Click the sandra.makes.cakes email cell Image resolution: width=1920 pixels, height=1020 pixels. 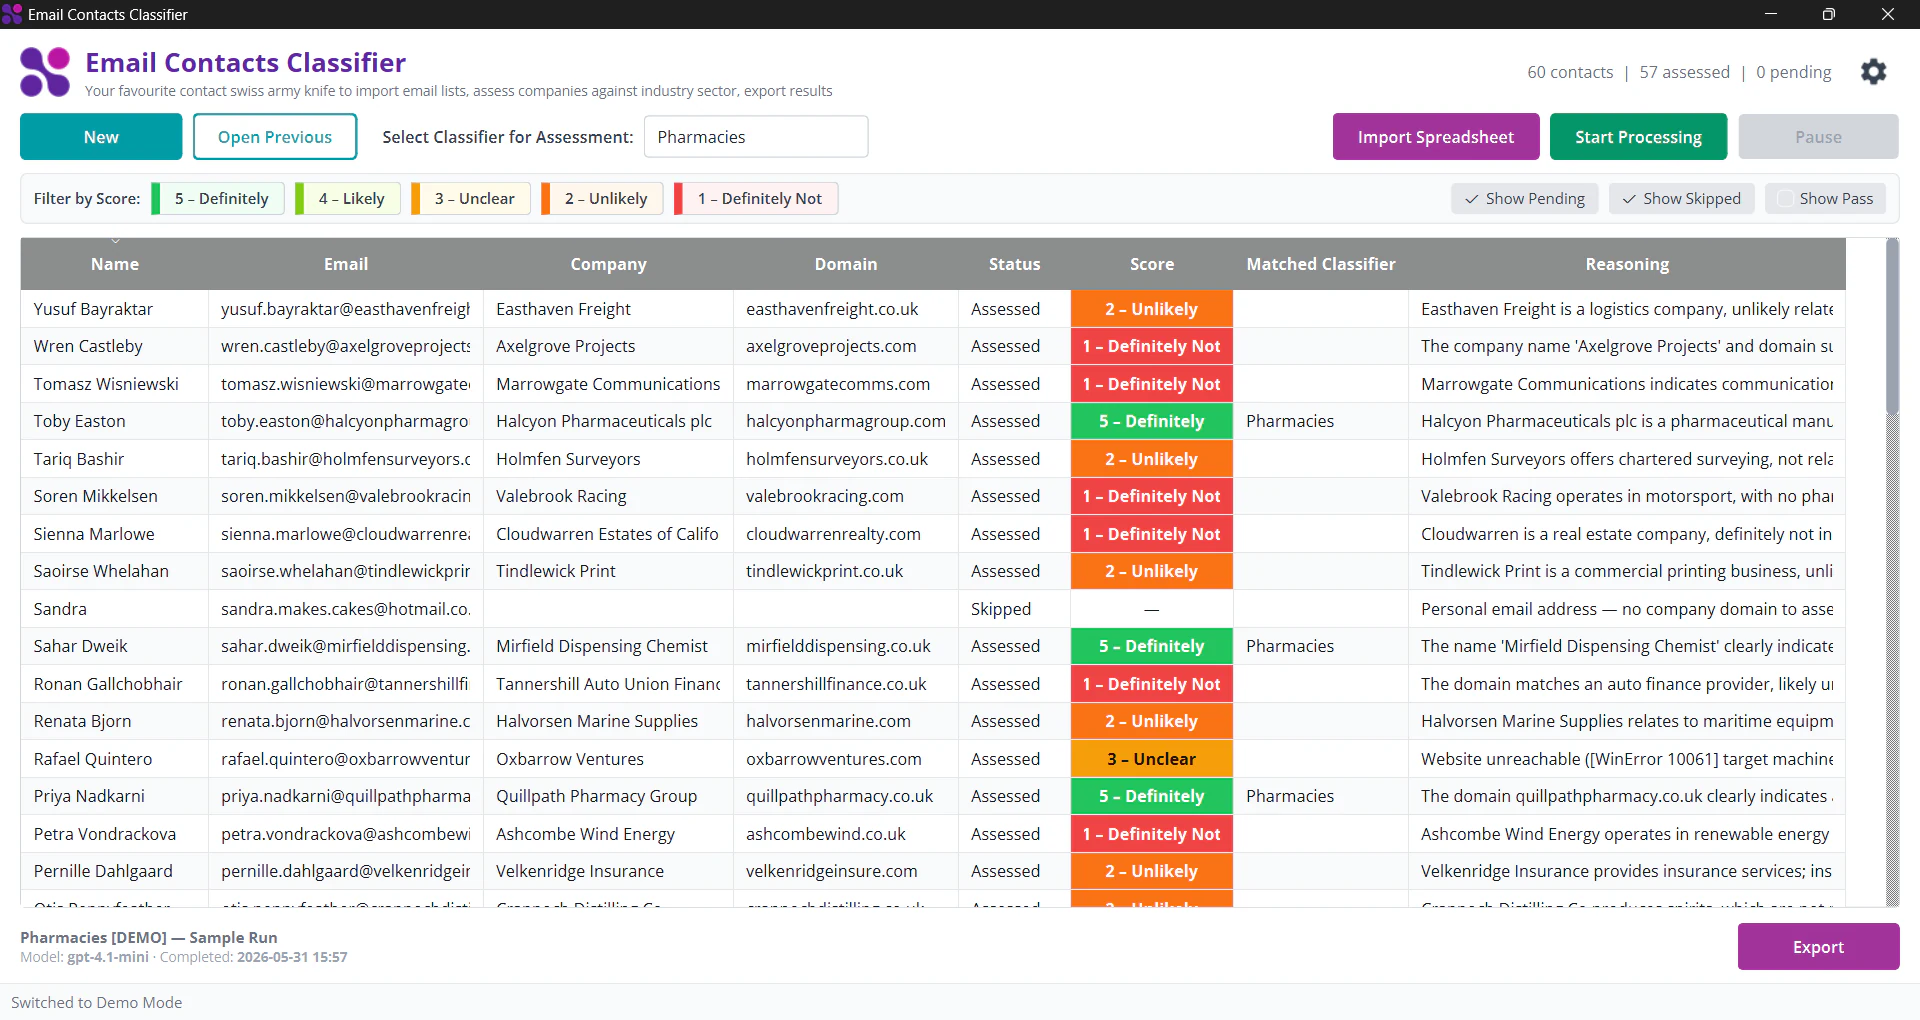[x=346, y=609]
